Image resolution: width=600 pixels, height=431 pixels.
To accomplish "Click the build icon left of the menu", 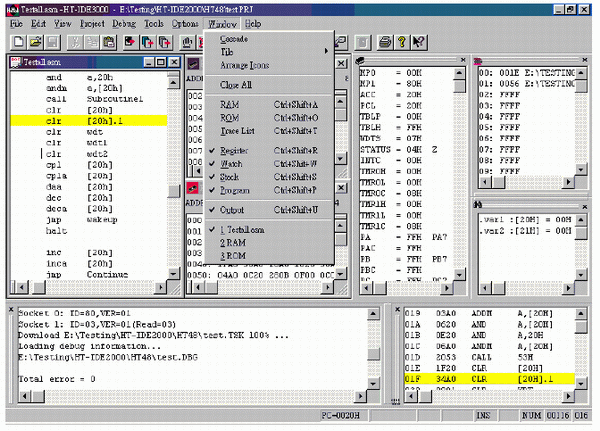I will coord(187,42).
